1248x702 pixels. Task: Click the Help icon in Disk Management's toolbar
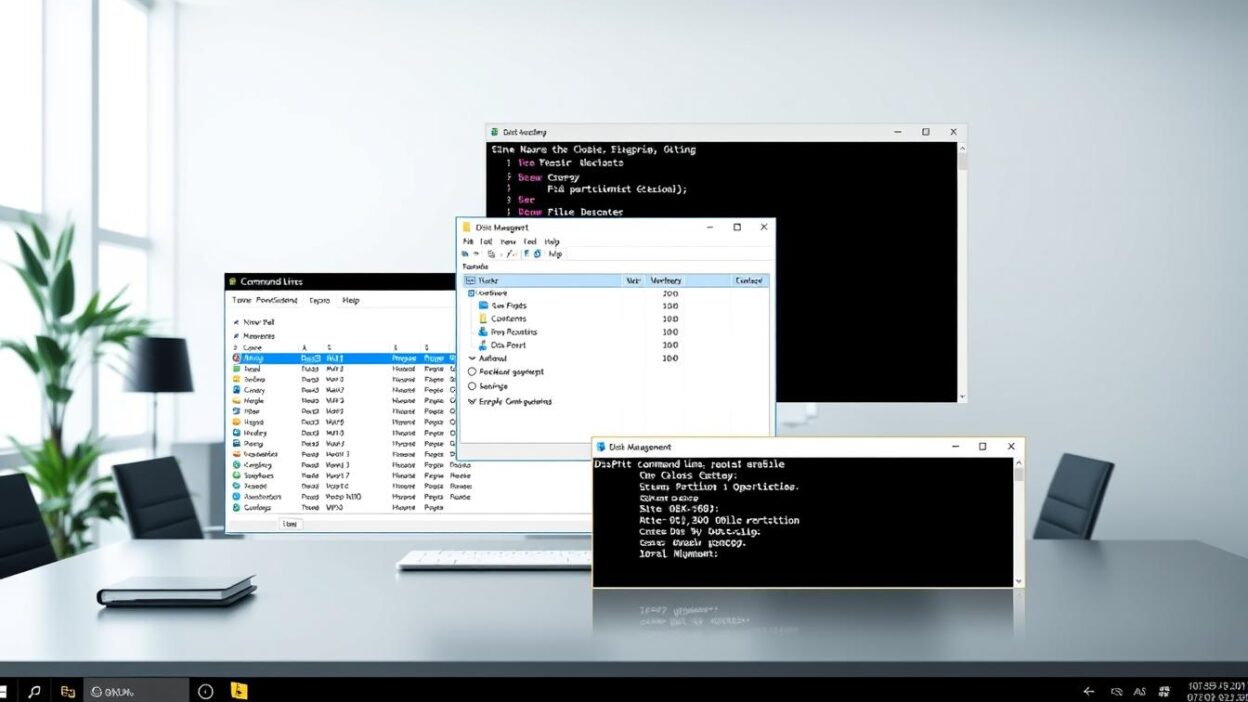point(554,254)
